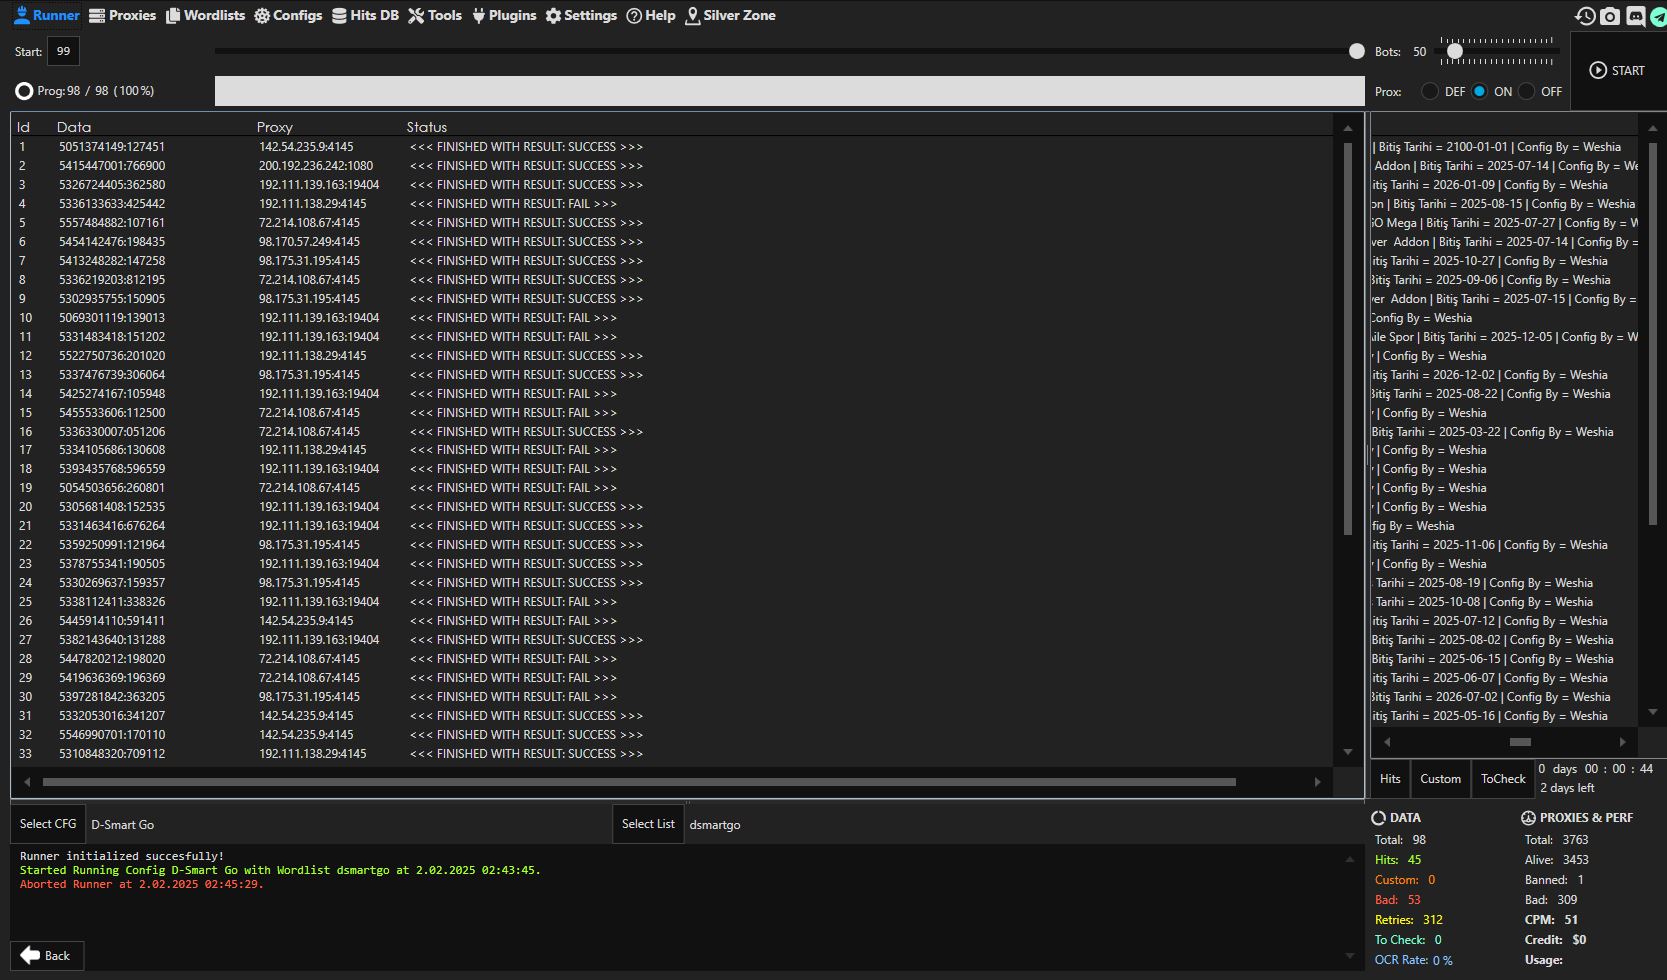
Task: Click the hits panel scroll-down arrow
Action: click(1653, 712)
